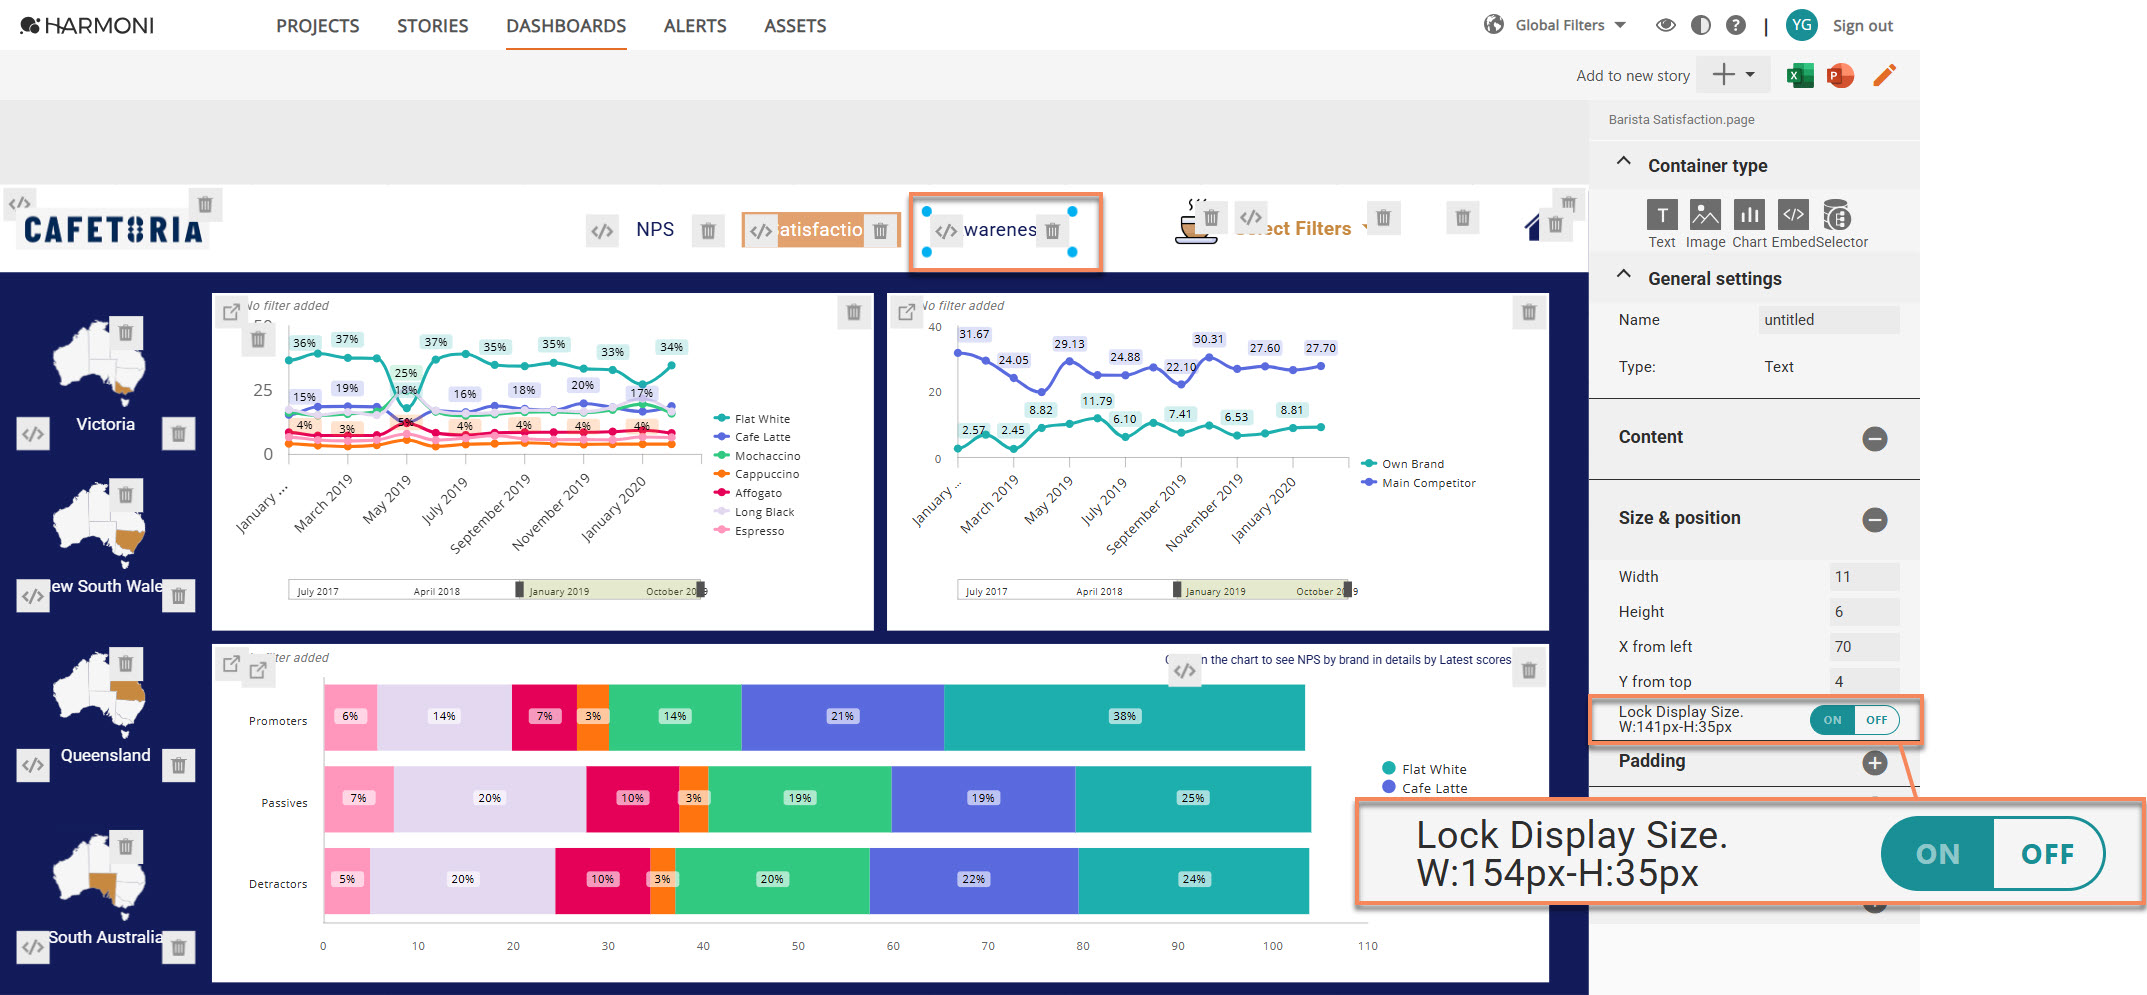2147x995 pixels.
Task: Select the NPS dashboard tab
Action: 655,230
